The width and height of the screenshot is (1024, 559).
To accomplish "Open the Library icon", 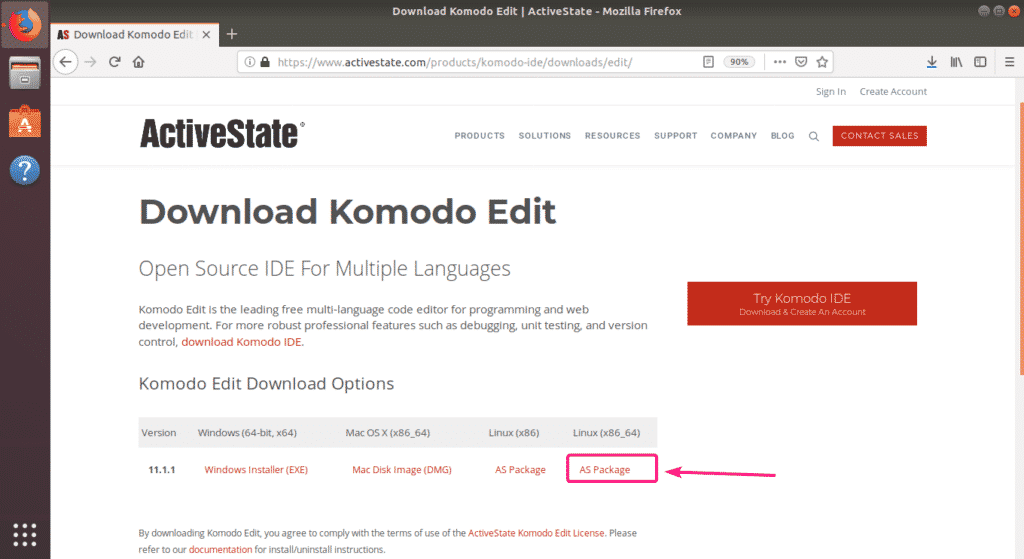I will pyautogui.click(x=956, y=62).
